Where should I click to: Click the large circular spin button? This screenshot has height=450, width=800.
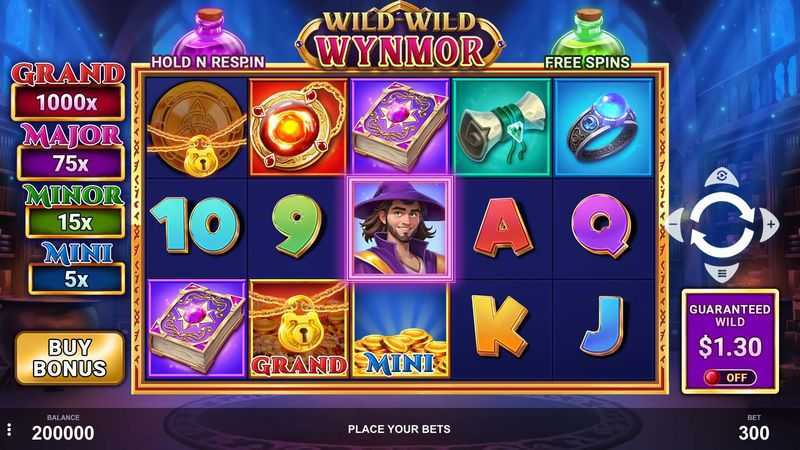(722, 224)
